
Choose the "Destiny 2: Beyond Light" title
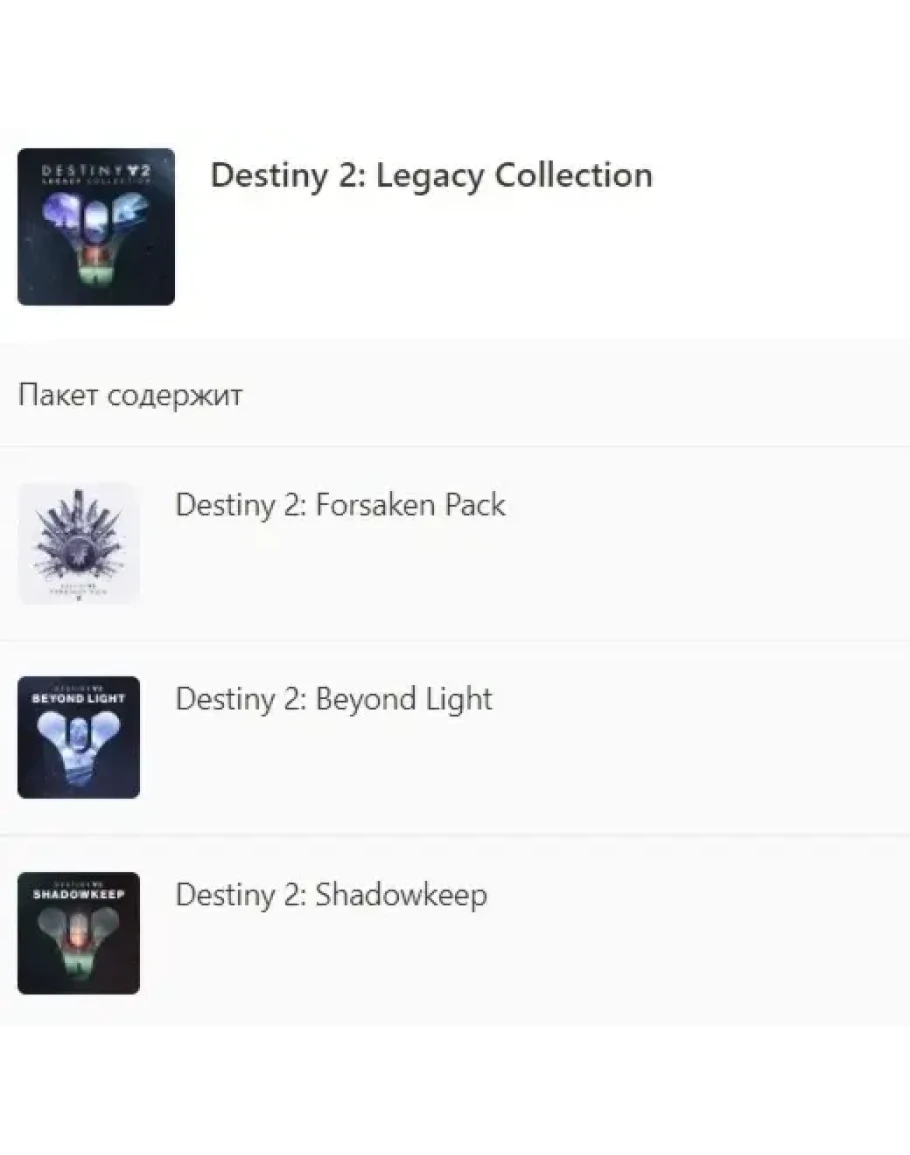(x=334, y=699)
